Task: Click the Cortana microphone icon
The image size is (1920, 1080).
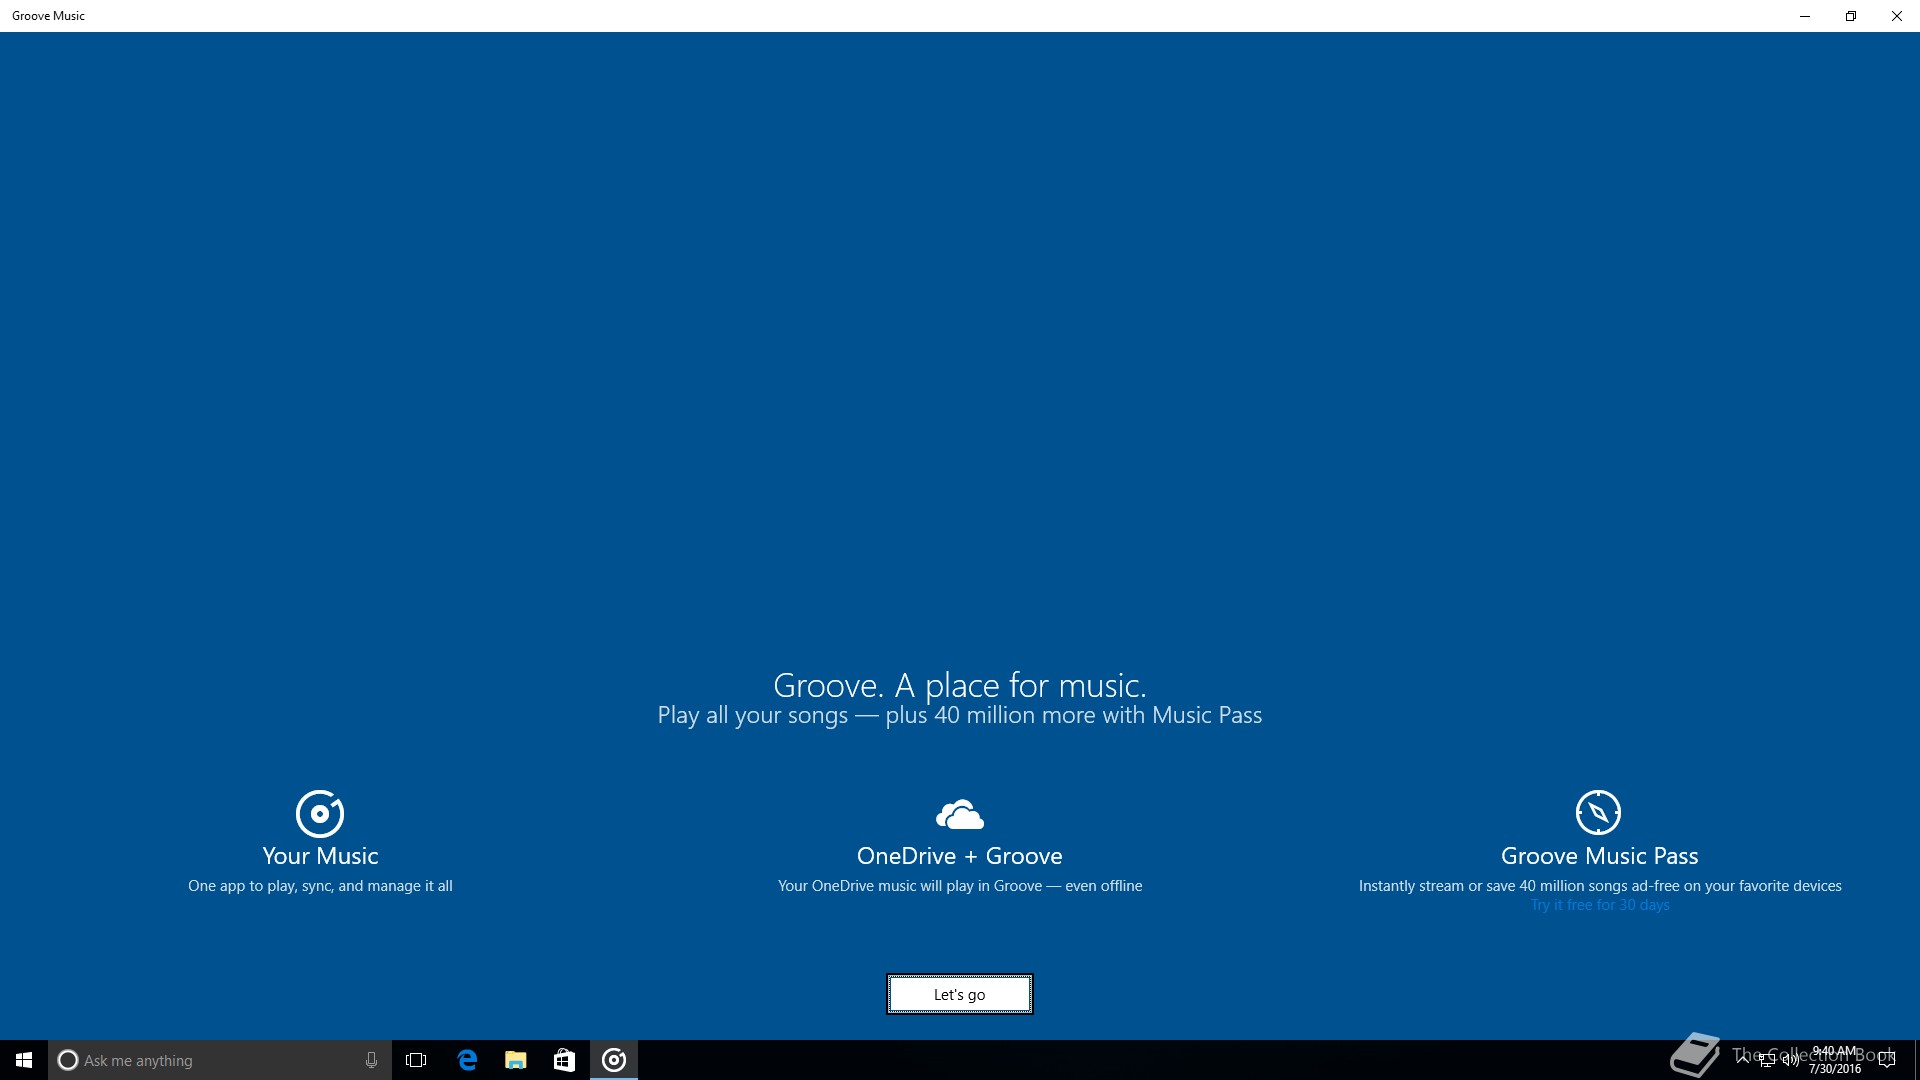Action: point(371,1060)
